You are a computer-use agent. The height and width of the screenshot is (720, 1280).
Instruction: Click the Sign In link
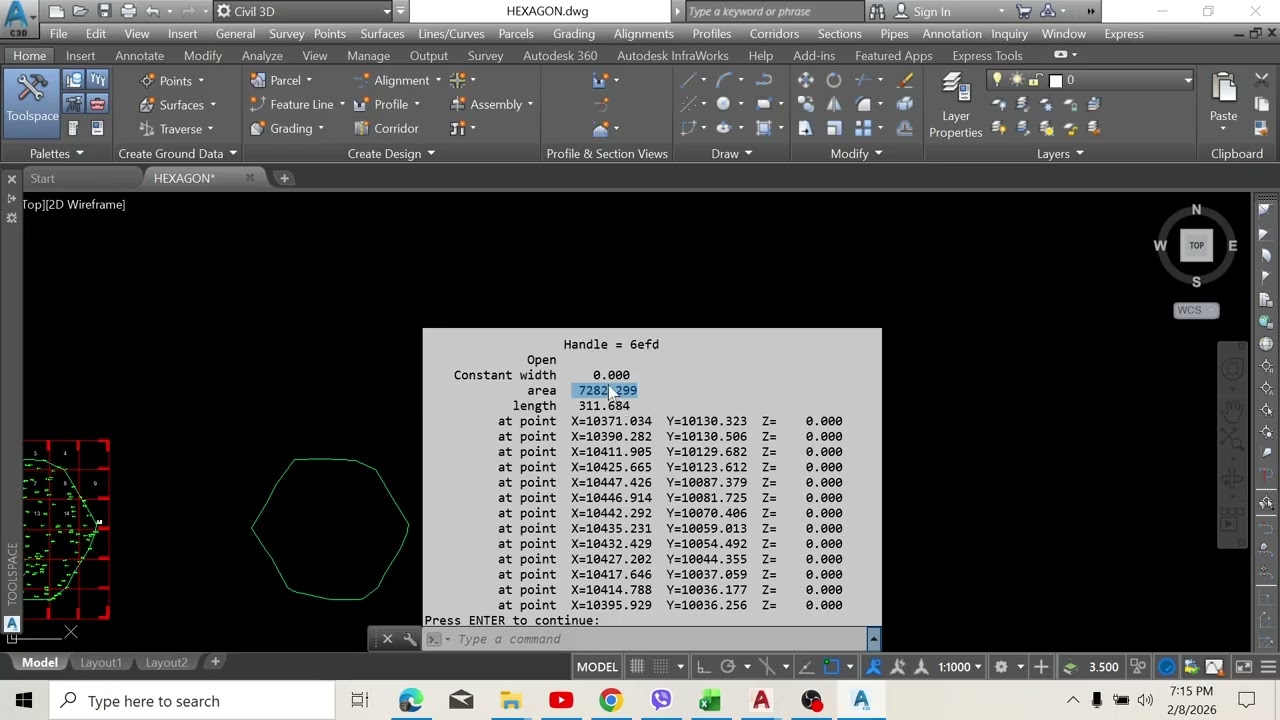click(932, 11)
